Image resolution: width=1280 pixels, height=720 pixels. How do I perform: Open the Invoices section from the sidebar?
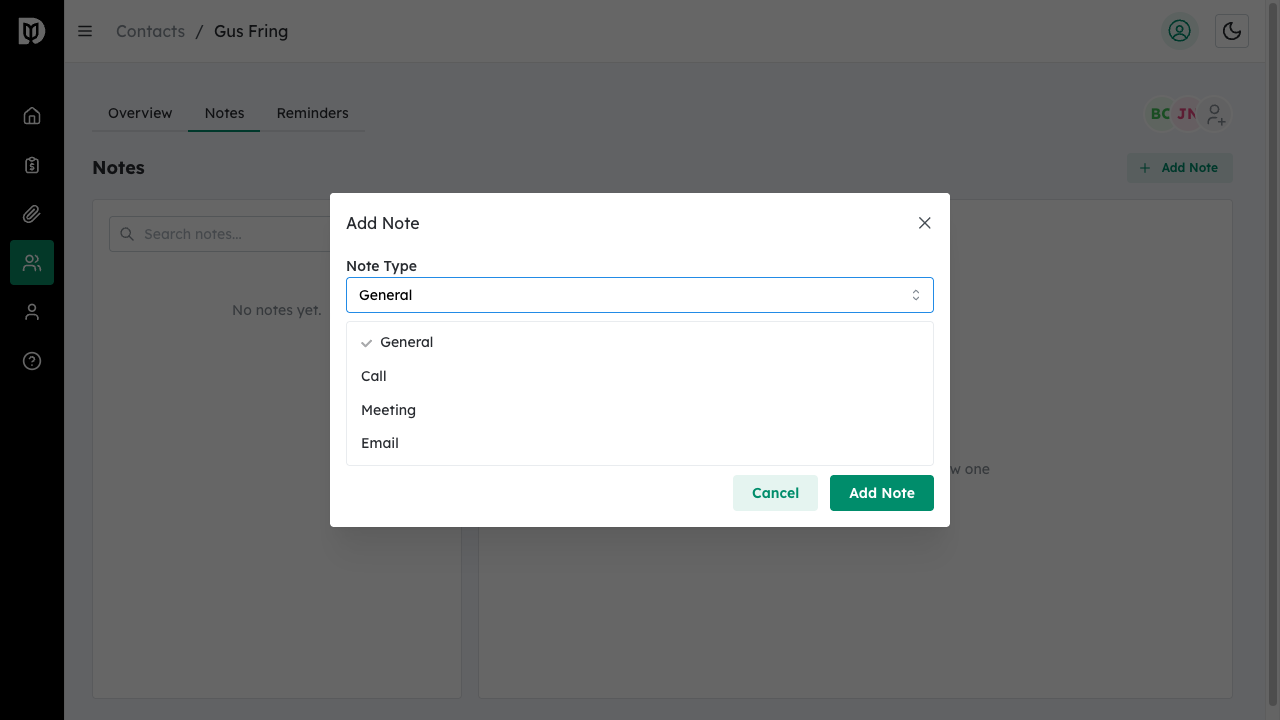pyautogui.click(x=31, y=164)
